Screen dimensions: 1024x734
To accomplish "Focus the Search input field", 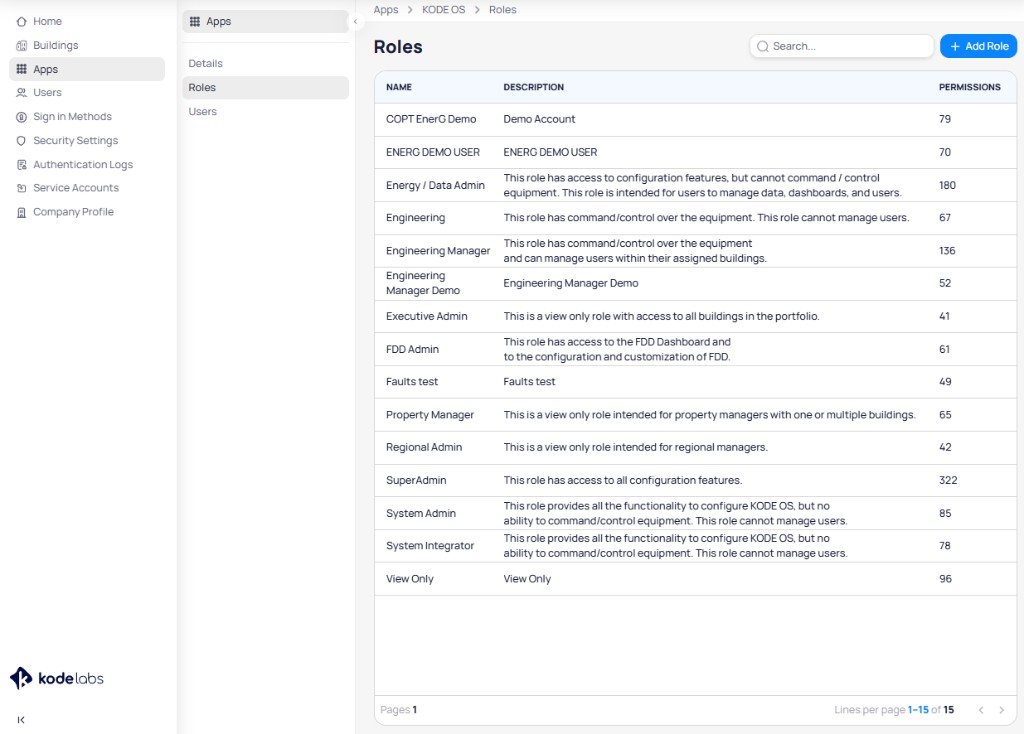I will (841, 46).
